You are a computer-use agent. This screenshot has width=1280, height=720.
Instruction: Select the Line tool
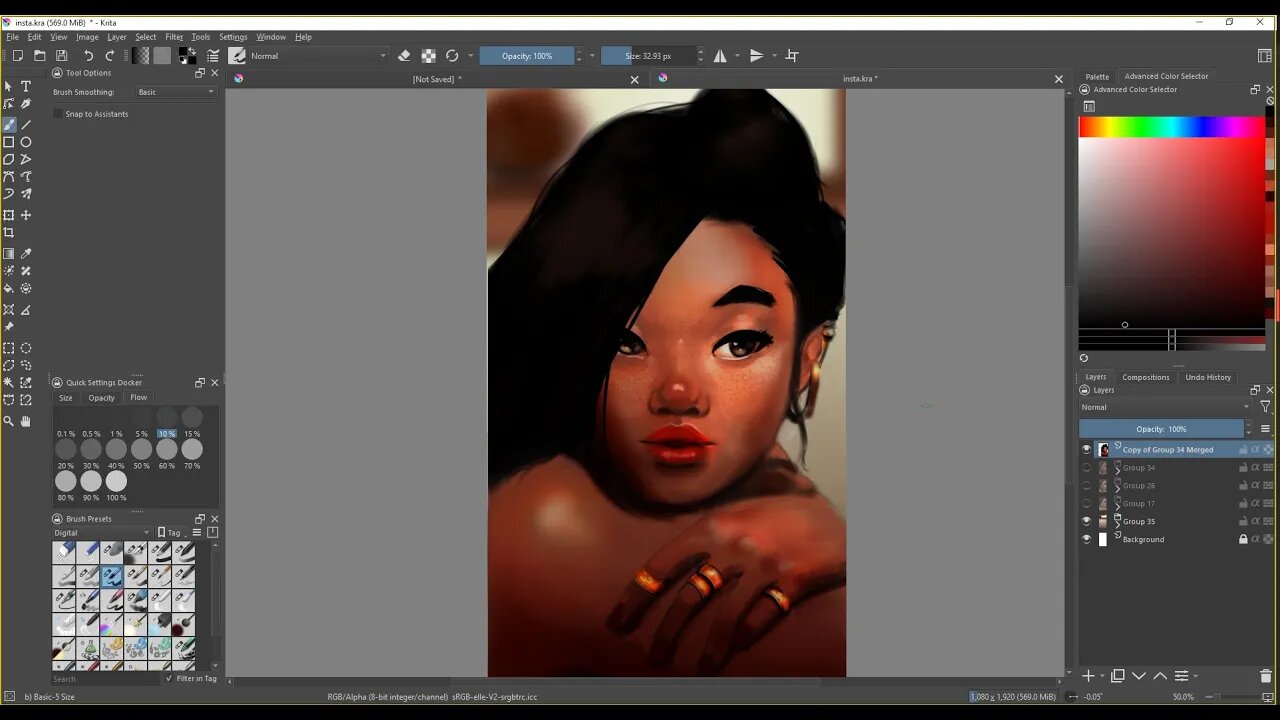pyautogui.click(x=26, y=125)
